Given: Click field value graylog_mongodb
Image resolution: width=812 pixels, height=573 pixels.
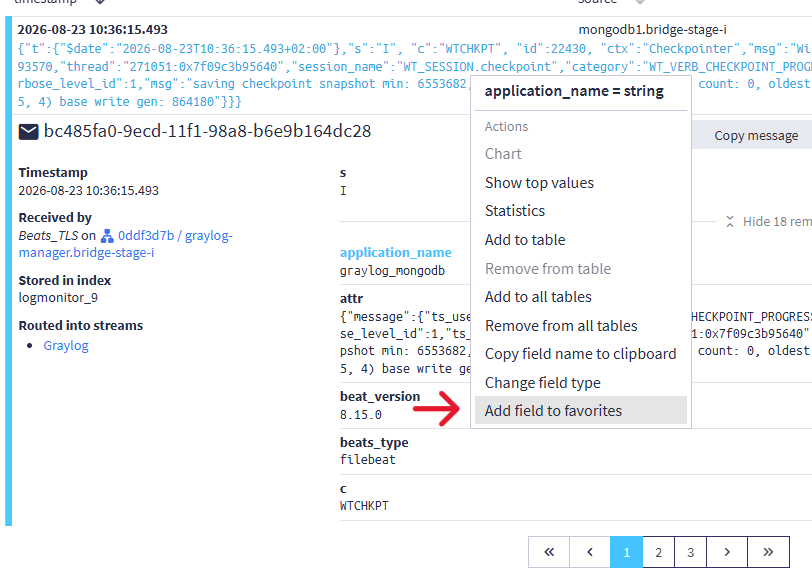Looking at the screenshot, I should 392,270.
